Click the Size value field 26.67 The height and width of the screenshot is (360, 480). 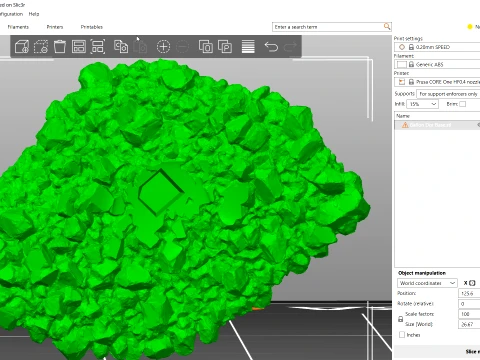469,324
